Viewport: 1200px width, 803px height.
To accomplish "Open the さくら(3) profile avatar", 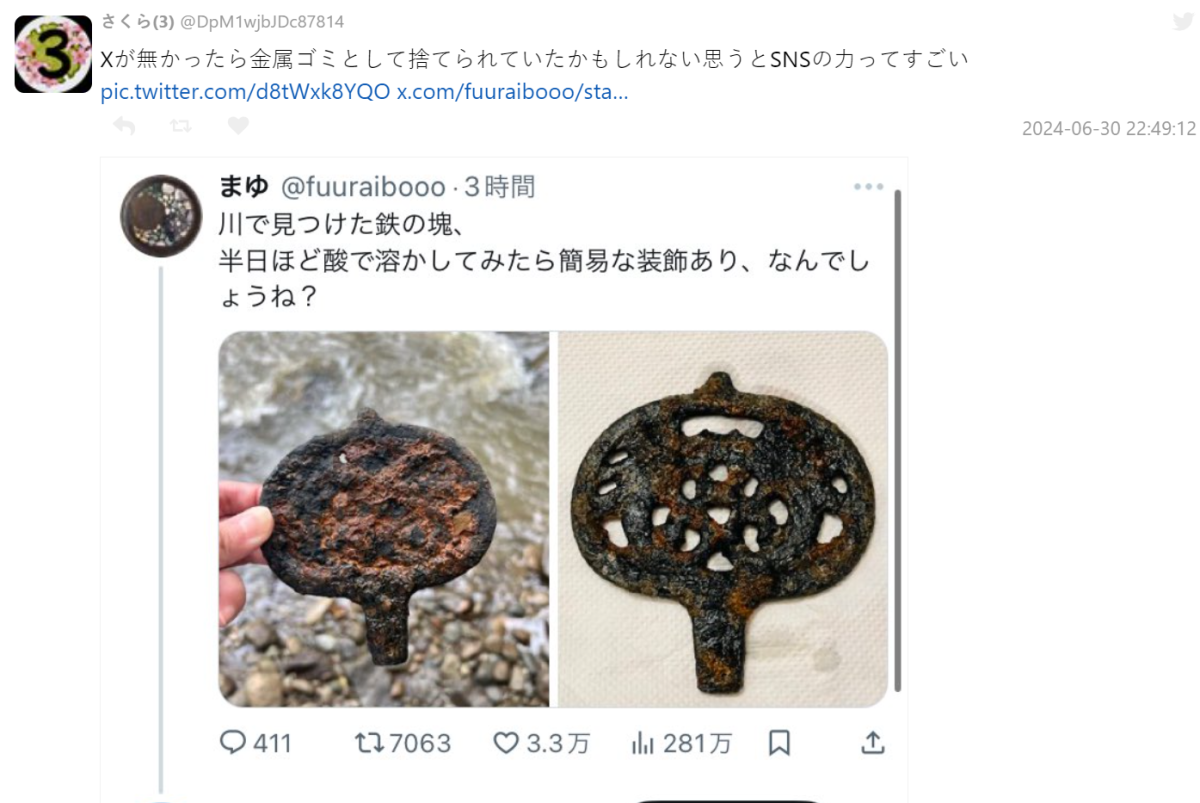I will [53, 54].
